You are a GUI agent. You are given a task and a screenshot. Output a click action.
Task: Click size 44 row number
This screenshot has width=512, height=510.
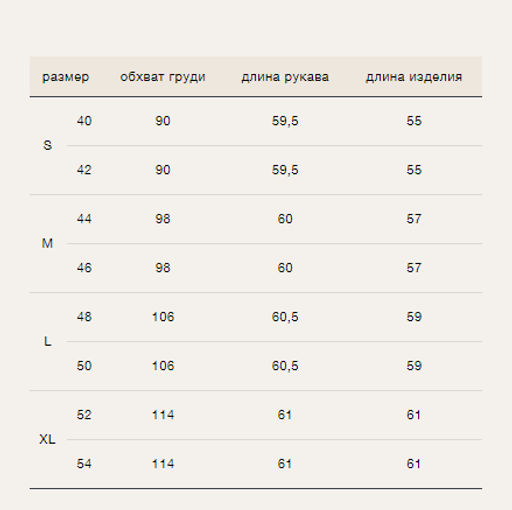tap(84, 219)
